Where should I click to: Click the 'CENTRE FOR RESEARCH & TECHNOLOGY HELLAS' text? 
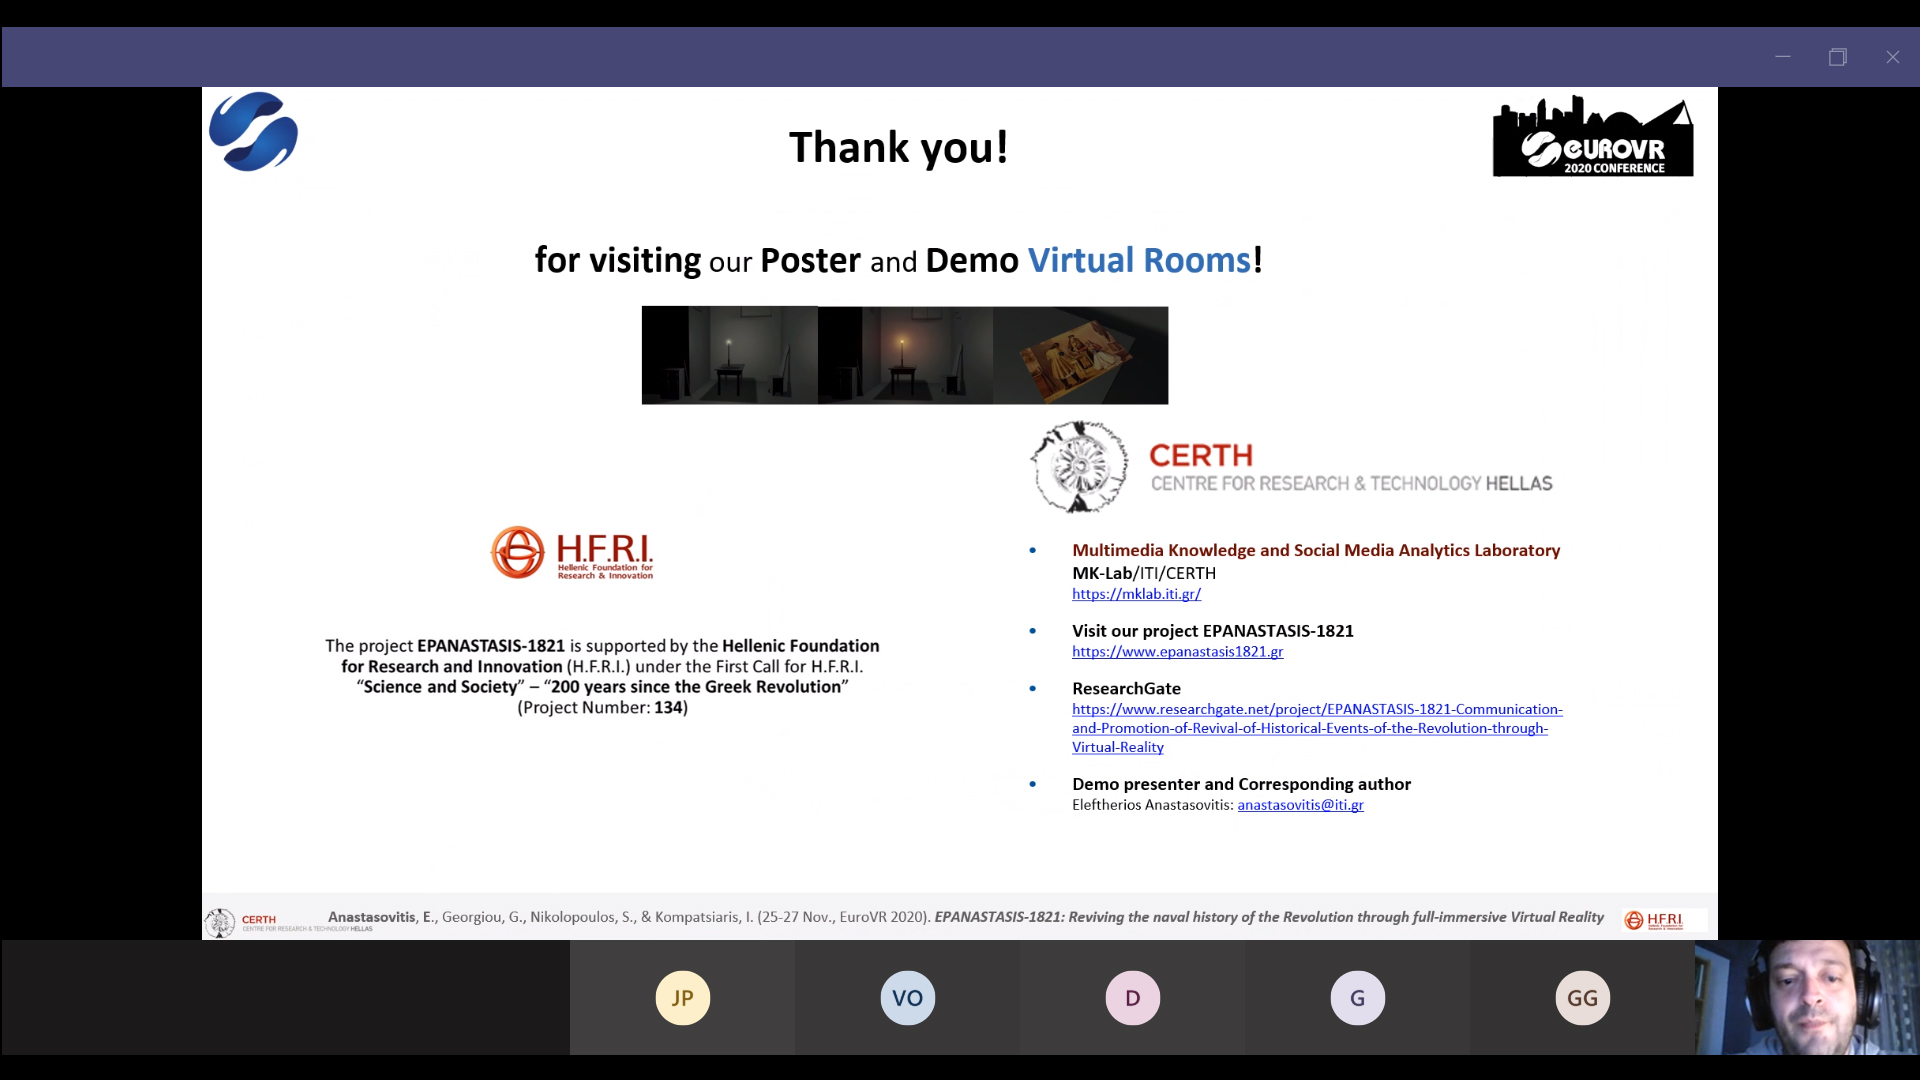(x=1351, y=484)
